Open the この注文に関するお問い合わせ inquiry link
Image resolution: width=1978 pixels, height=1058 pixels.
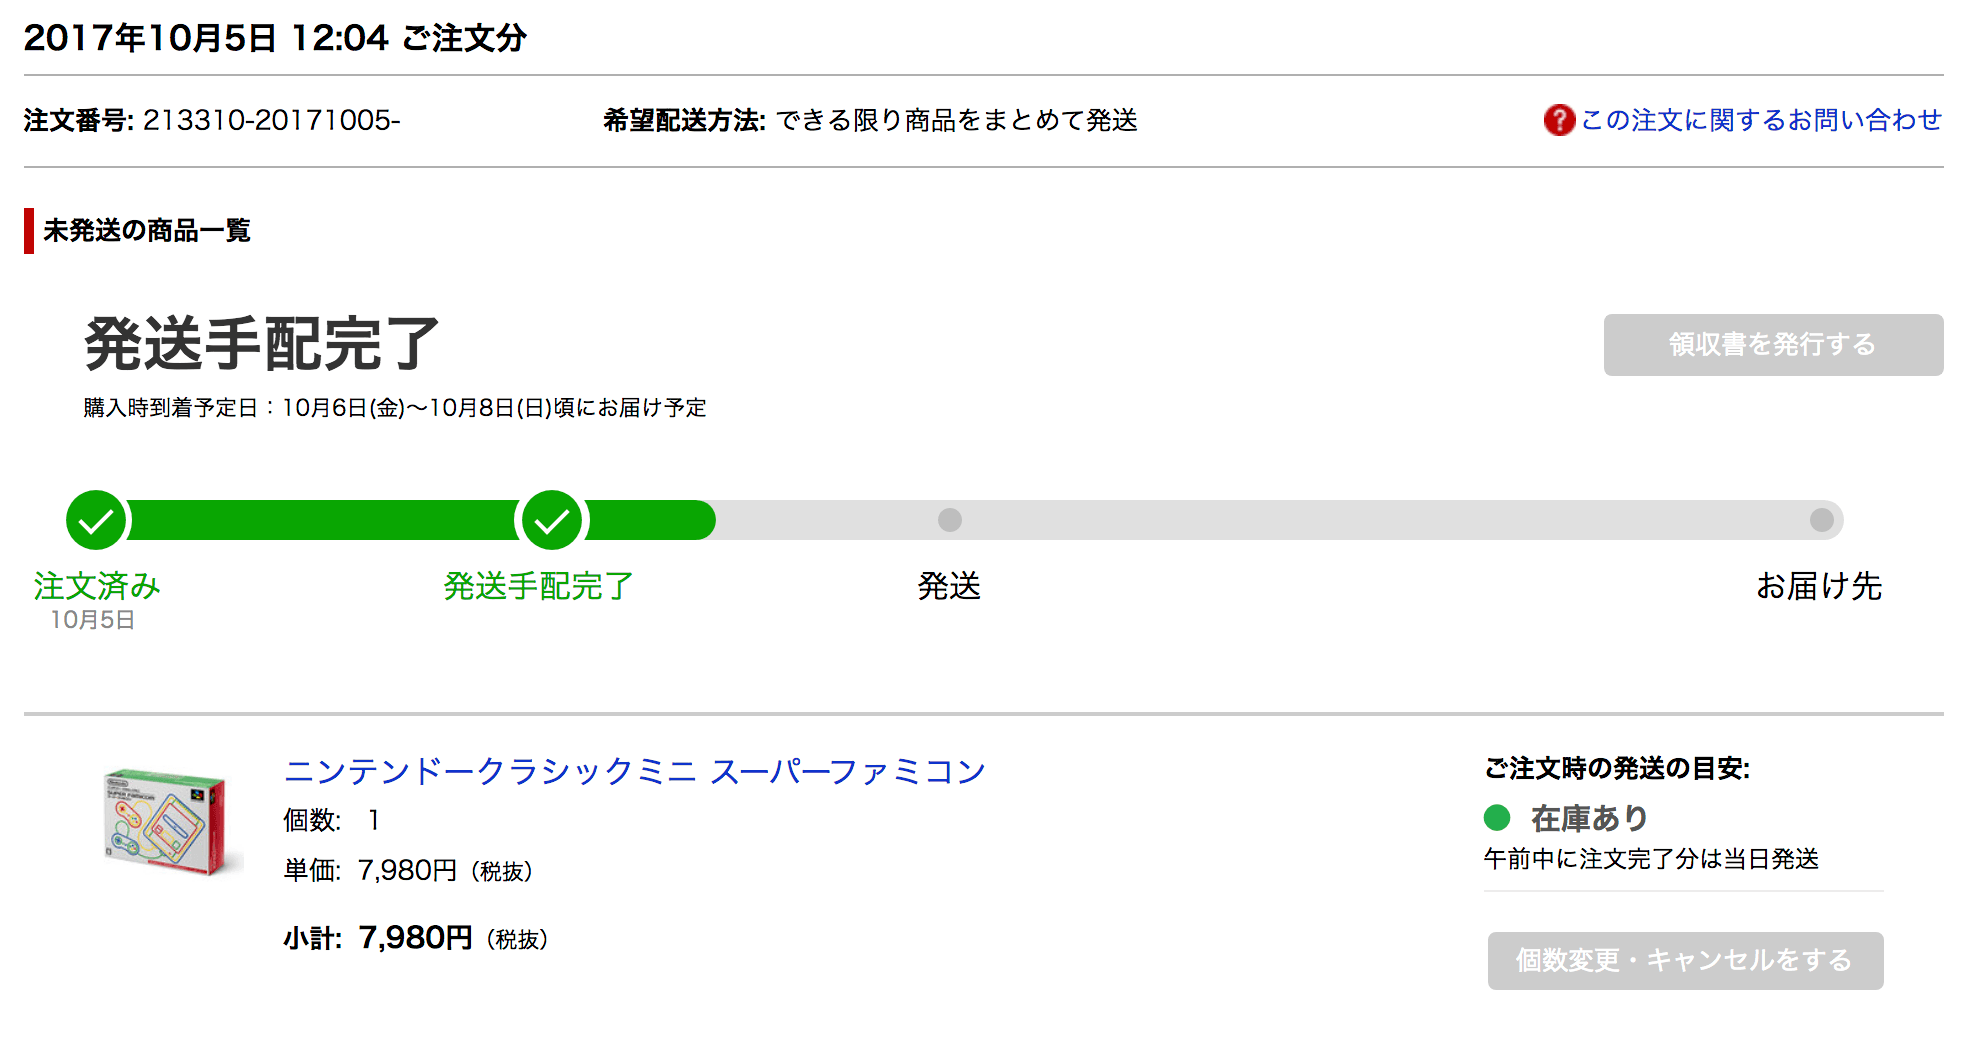click(1761, 120)
